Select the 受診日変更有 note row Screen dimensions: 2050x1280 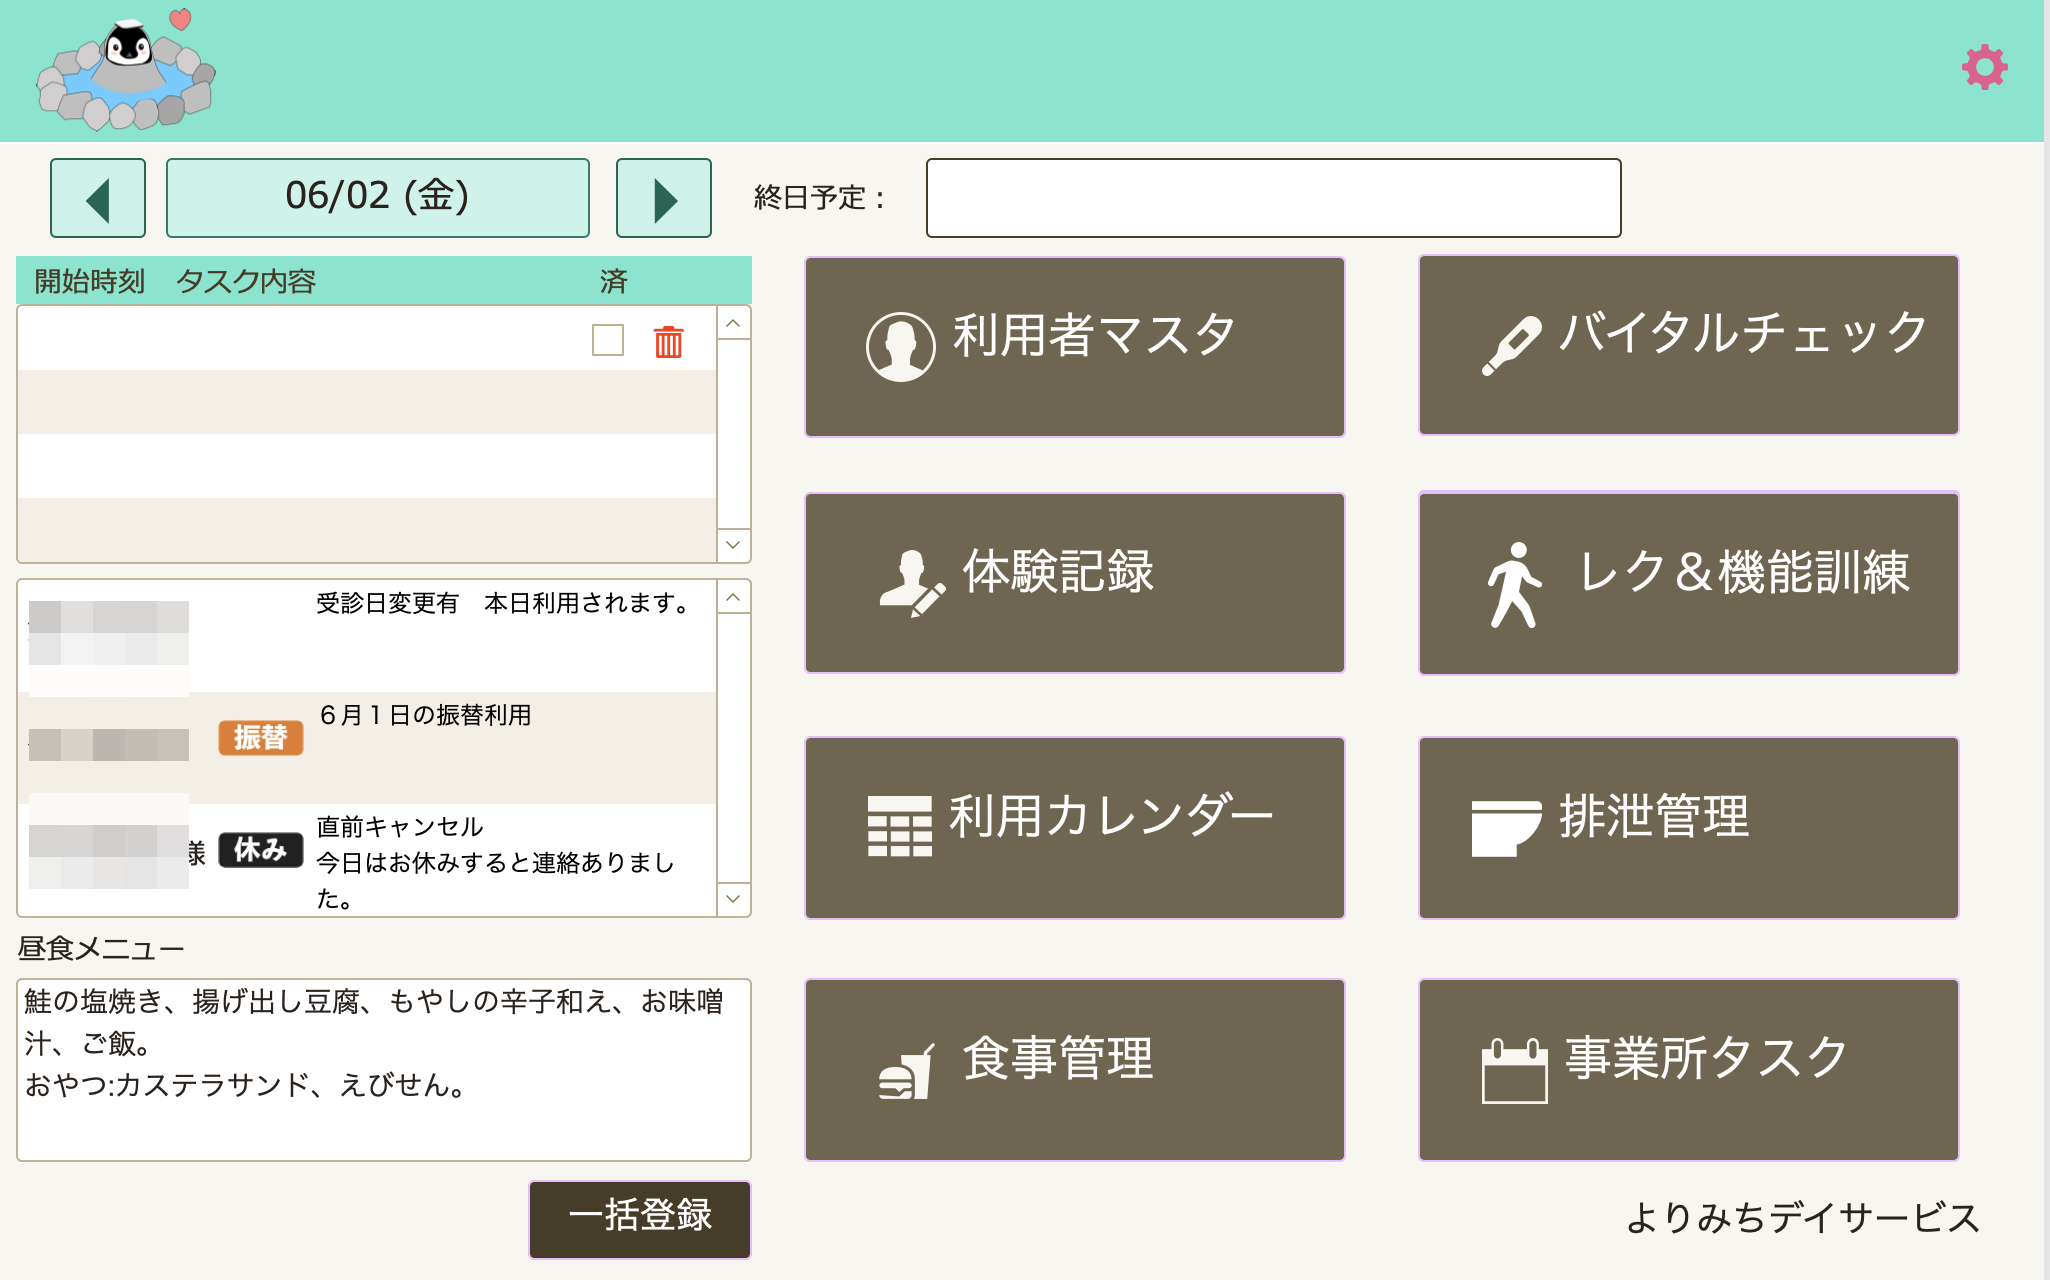(x=367, y=636)
